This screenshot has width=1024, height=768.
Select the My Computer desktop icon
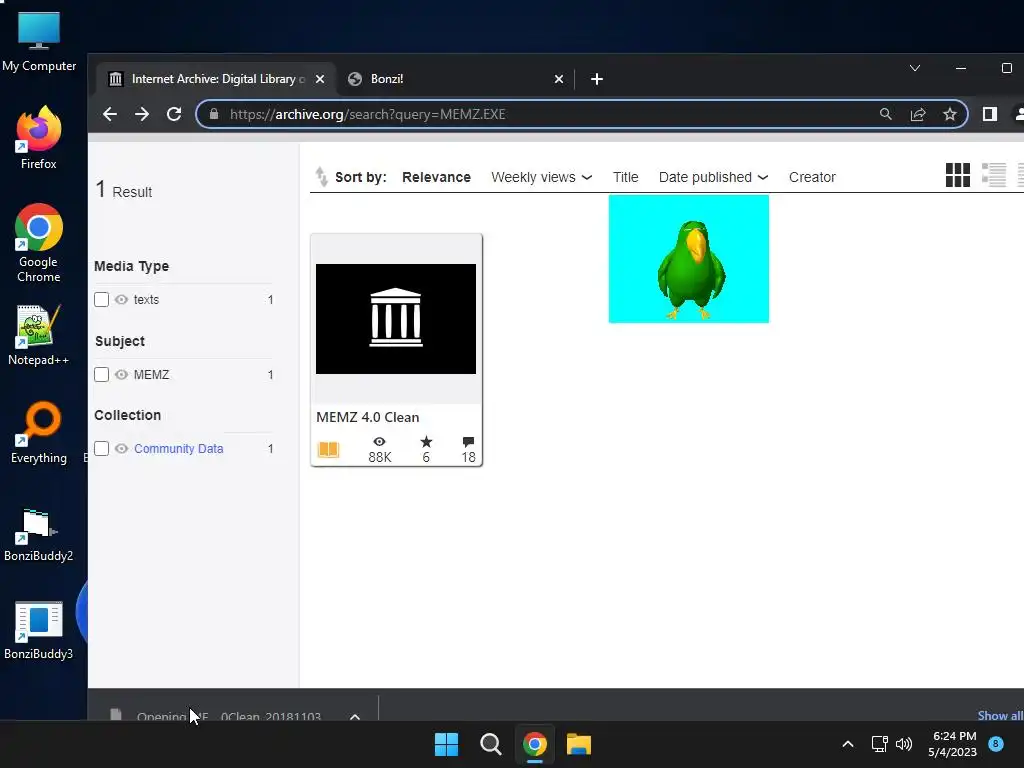pos(39,41)
